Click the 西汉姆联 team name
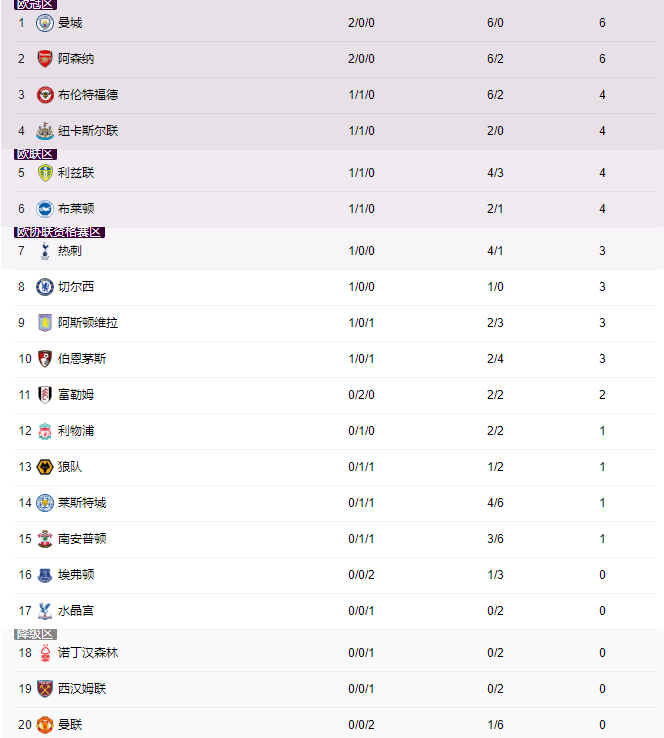This screenshot has width=664, height=738. click(82, 689)
